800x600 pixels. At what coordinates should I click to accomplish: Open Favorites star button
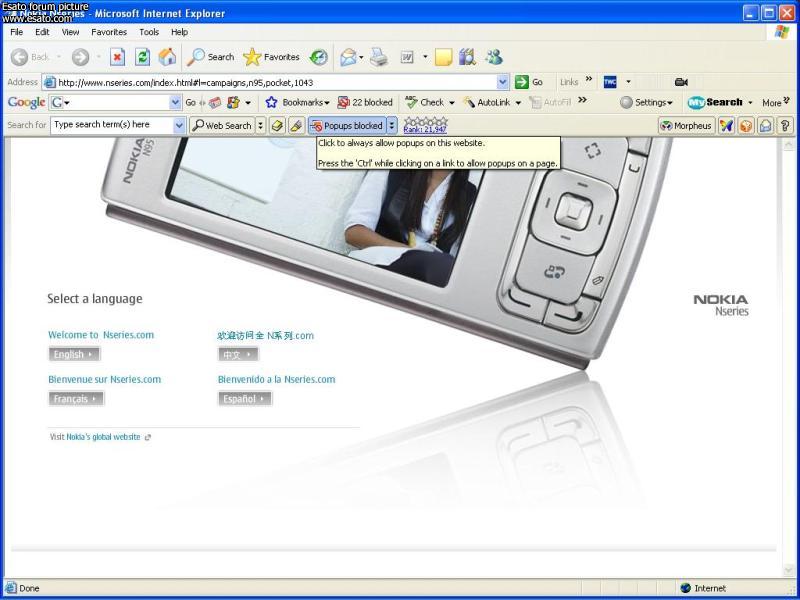coord(271,57)
